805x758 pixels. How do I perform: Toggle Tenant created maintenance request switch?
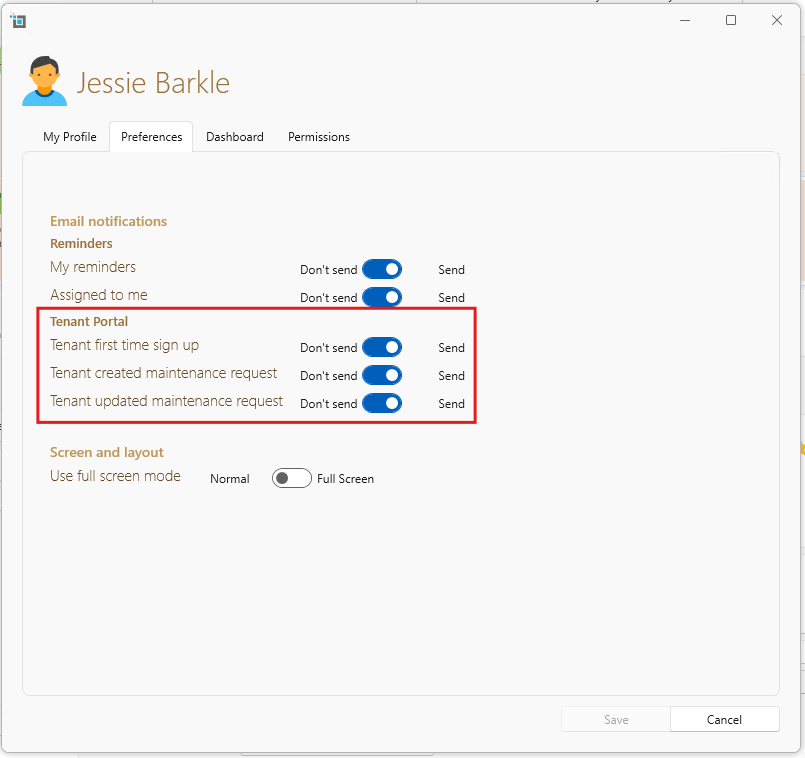pos(382,375)
